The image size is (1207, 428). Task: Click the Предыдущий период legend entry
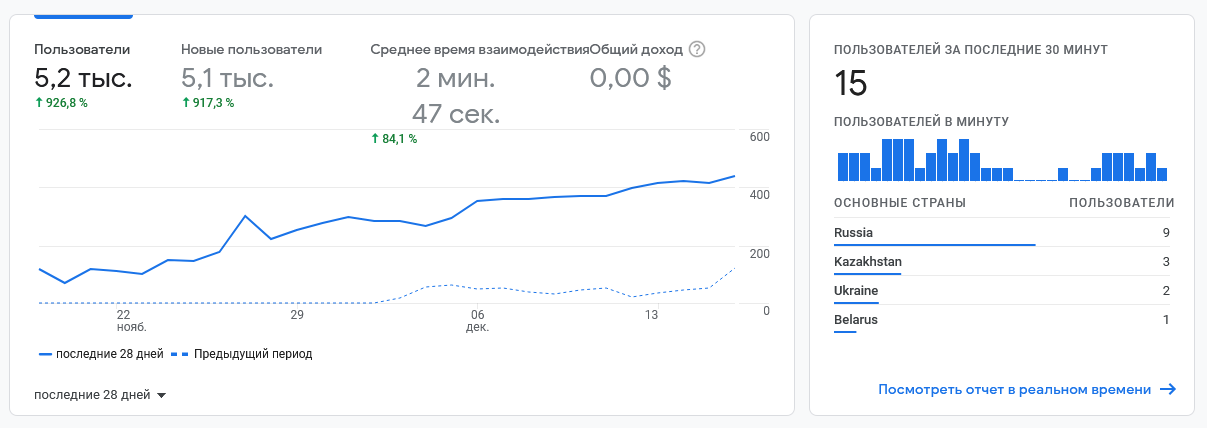[241, 354]
